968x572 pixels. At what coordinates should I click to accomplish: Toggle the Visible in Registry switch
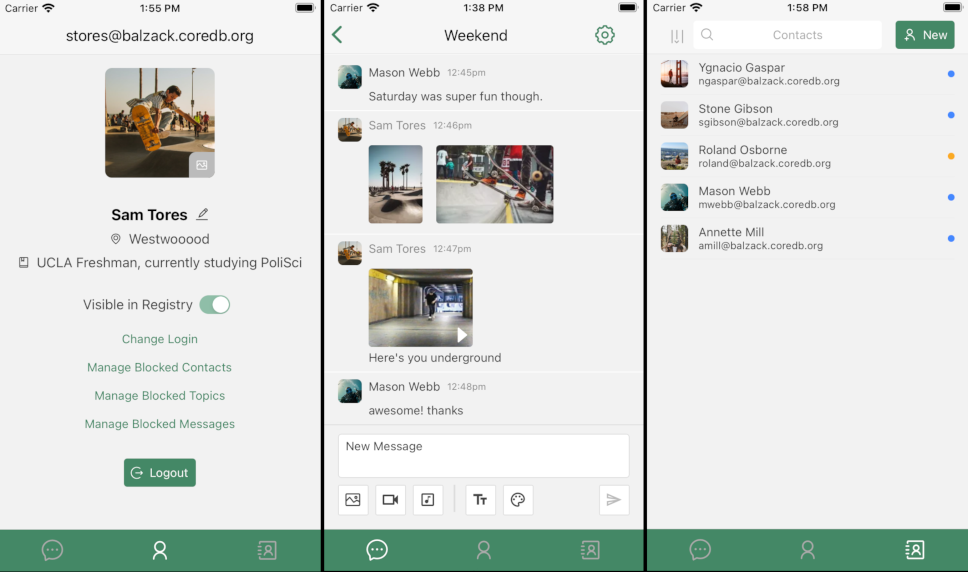click(x=214, y=305)
